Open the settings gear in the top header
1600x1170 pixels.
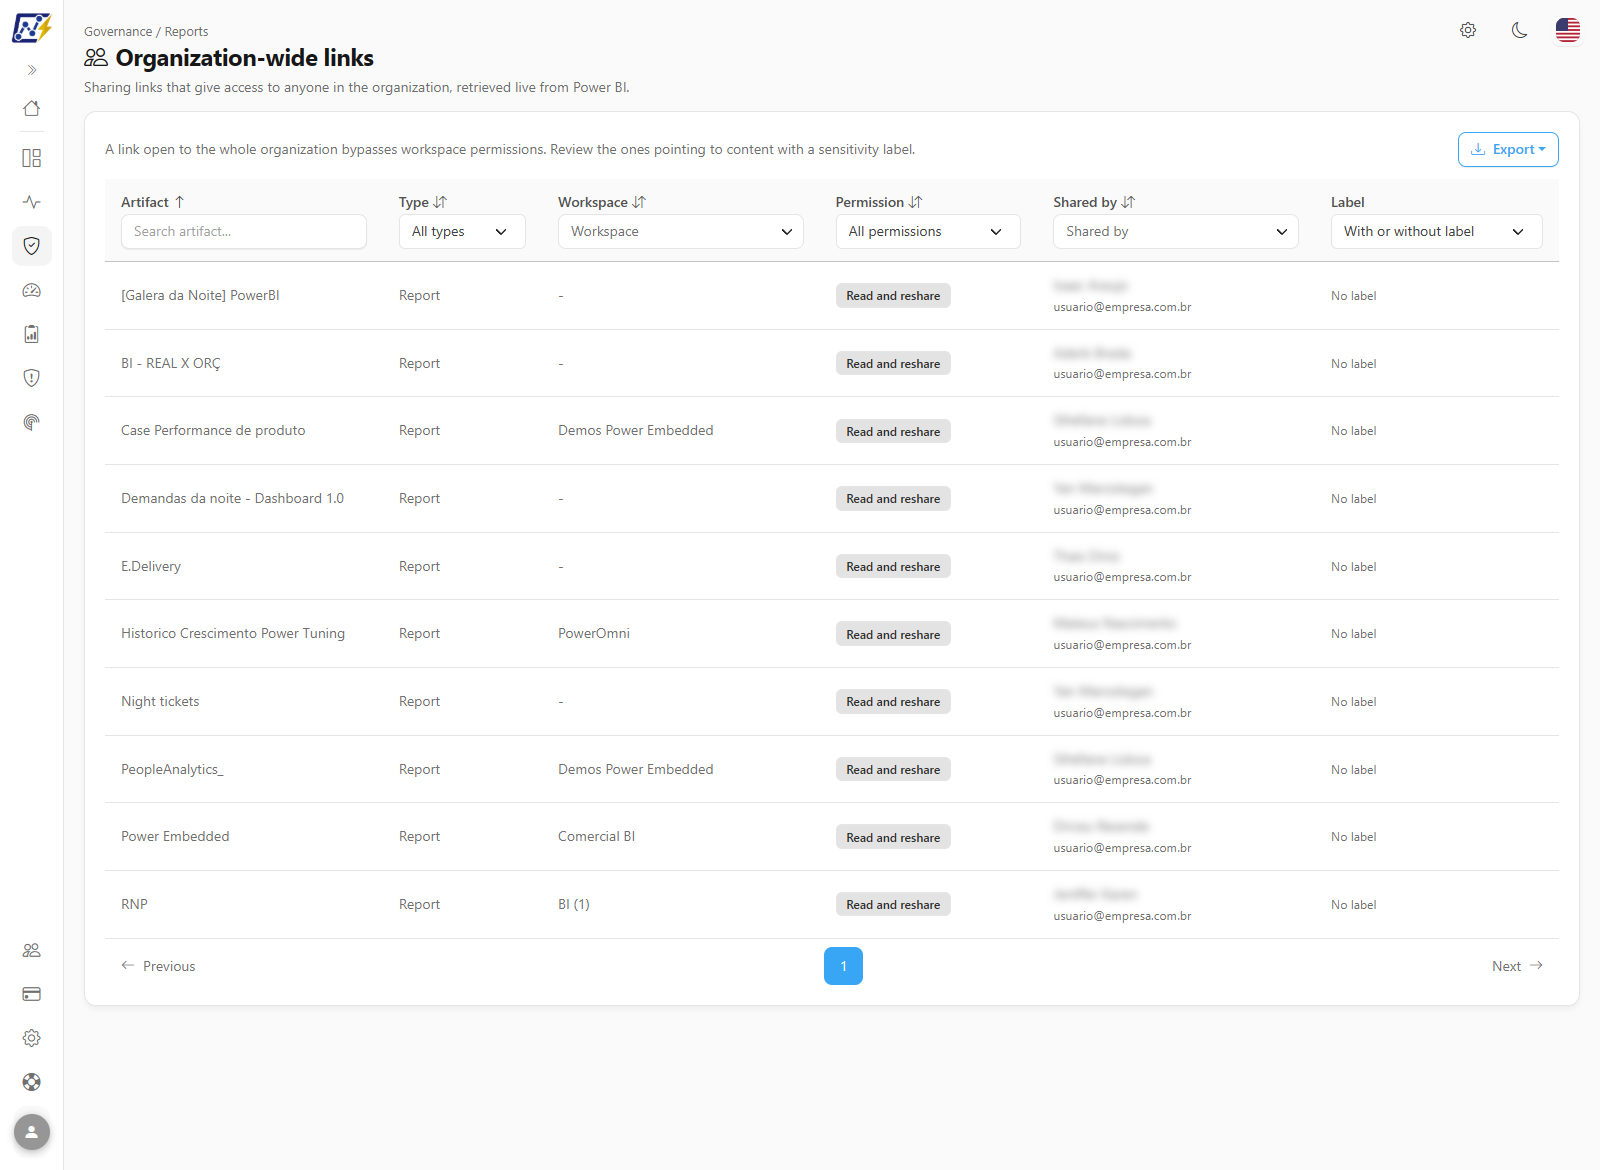[1468, 30]
